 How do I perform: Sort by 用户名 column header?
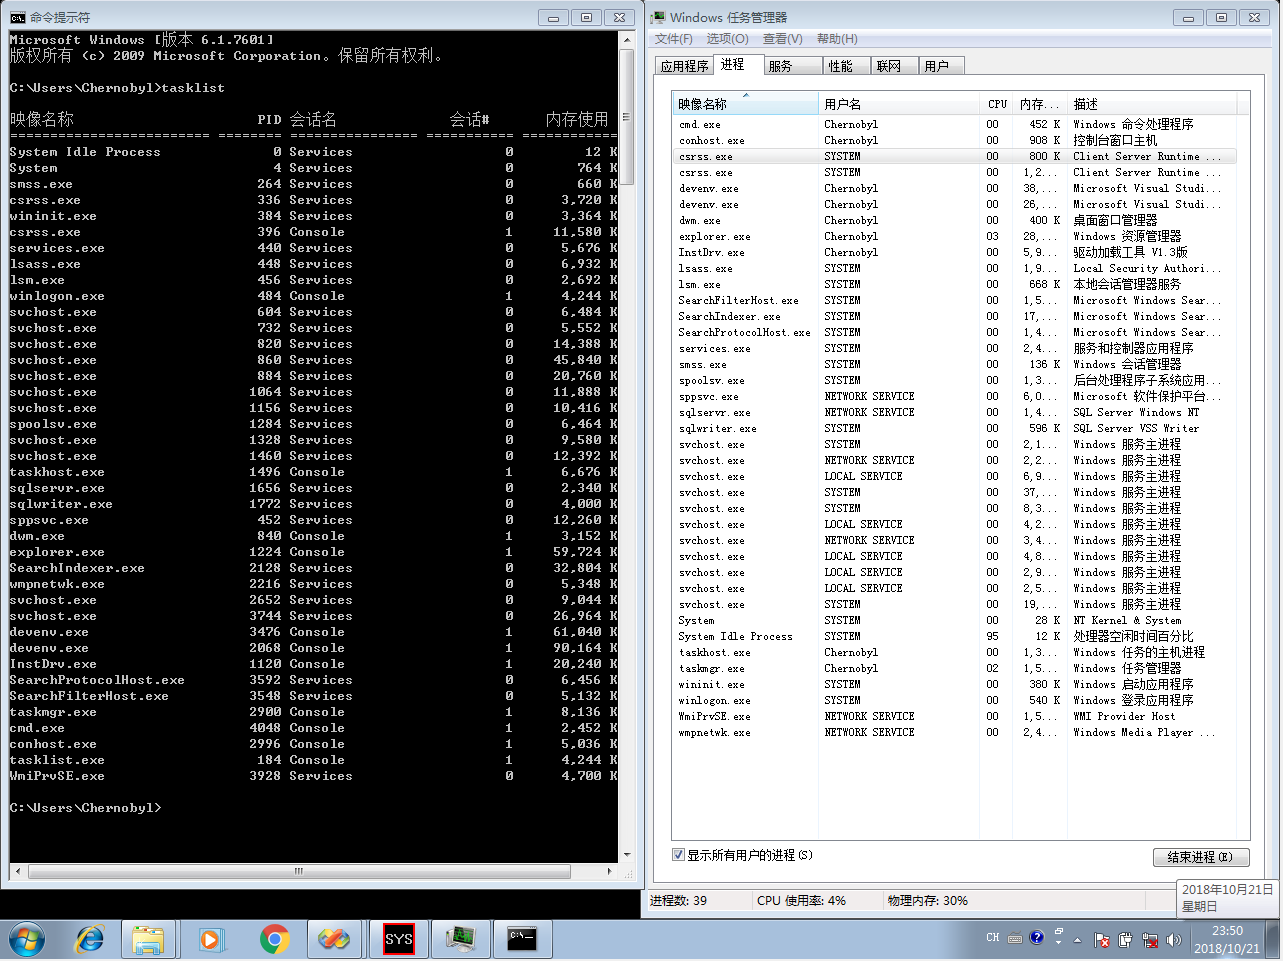coord(899,104)
